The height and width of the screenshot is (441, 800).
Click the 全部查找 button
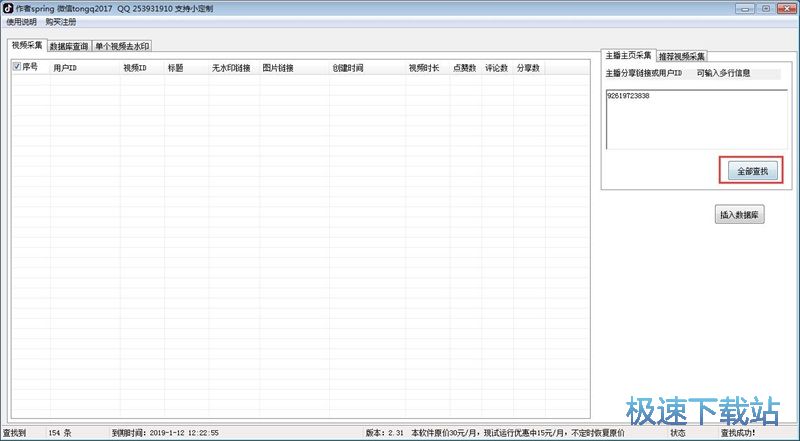[753, 172]
